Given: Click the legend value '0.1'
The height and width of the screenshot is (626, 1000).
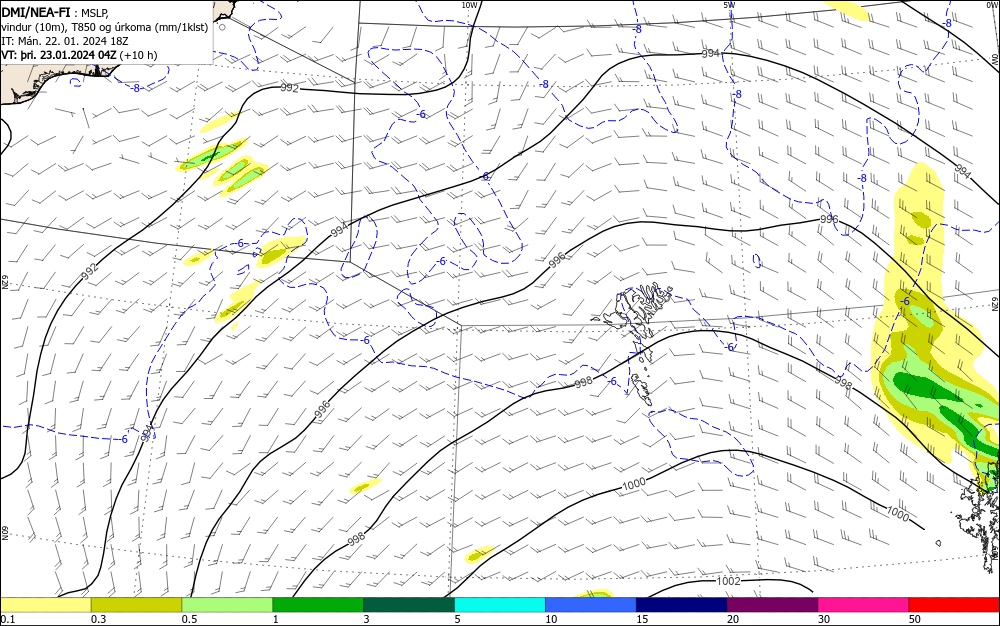Looking at the screenshot, I should tap(8, 619).
